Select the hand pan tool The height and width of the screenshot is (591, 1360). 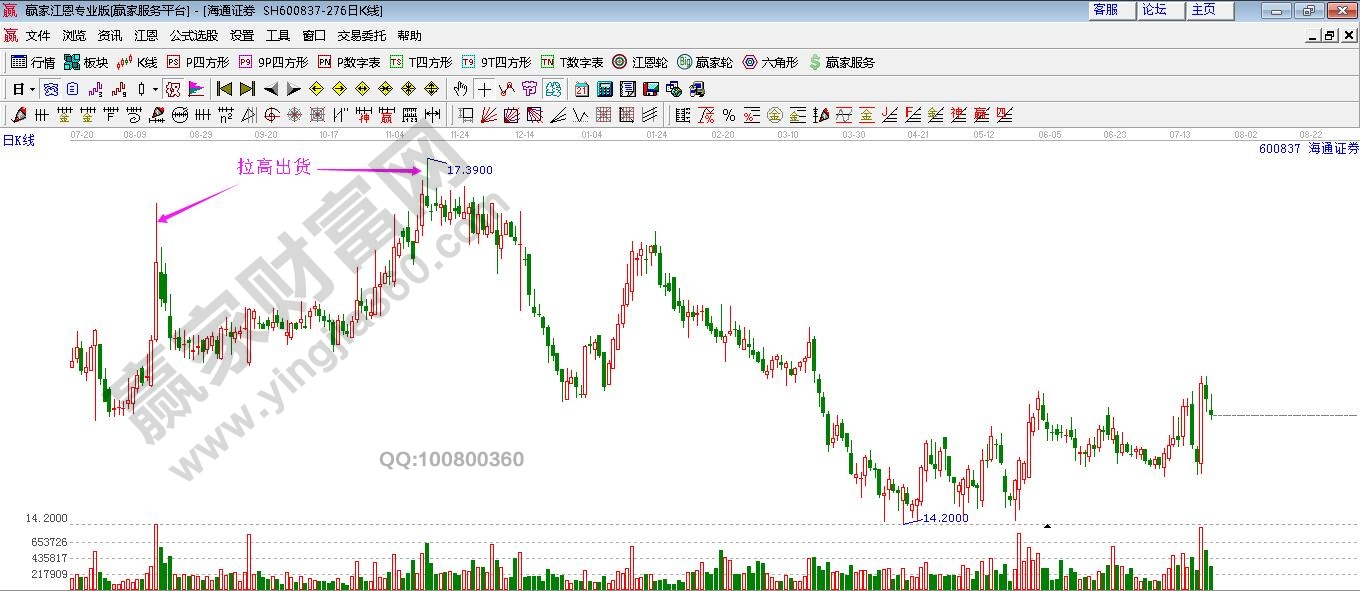click(460, 89)
